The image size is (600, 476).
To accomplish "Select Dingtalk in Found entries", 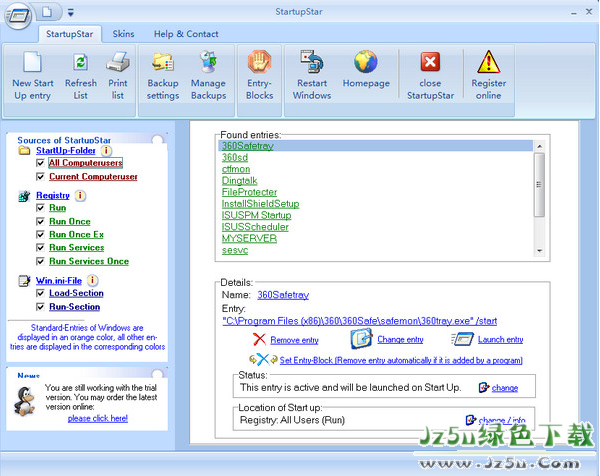I will click(240, 181).
